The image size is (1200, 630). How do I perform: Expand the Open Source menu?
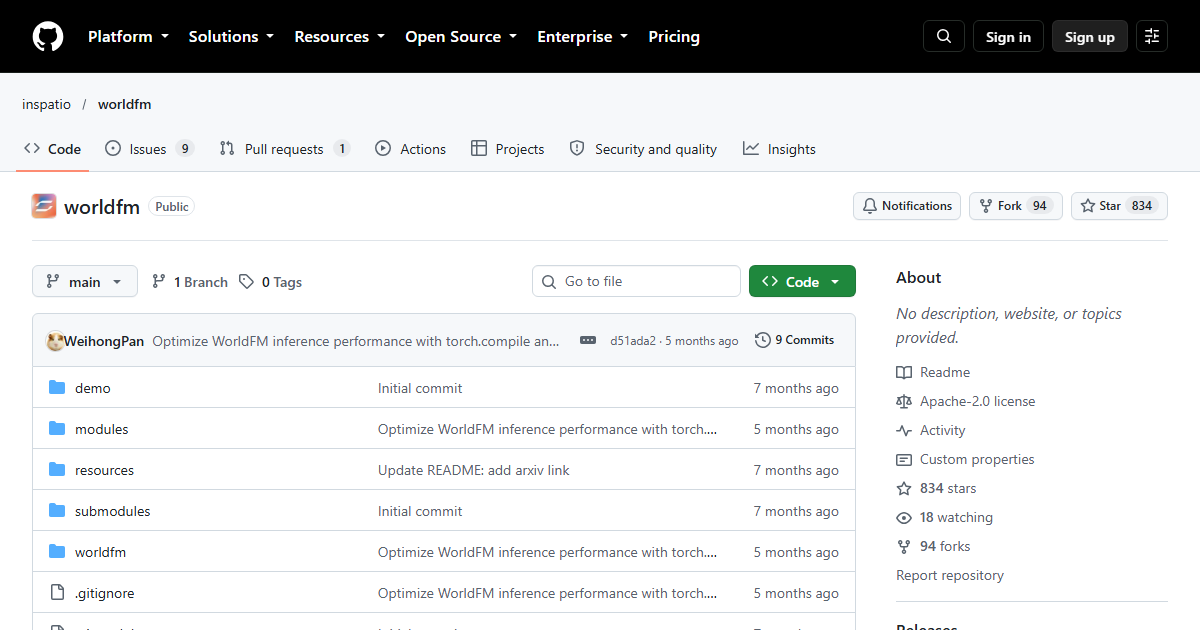(x=461, y=37)
